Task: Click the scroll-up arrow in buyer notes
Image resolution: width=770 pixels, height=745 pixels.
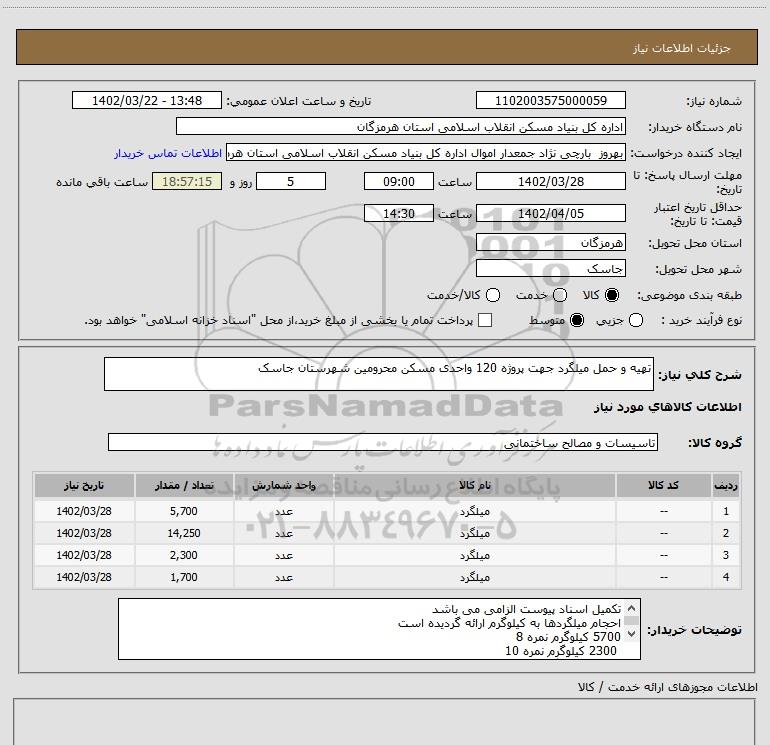Action: click(632, 608)
